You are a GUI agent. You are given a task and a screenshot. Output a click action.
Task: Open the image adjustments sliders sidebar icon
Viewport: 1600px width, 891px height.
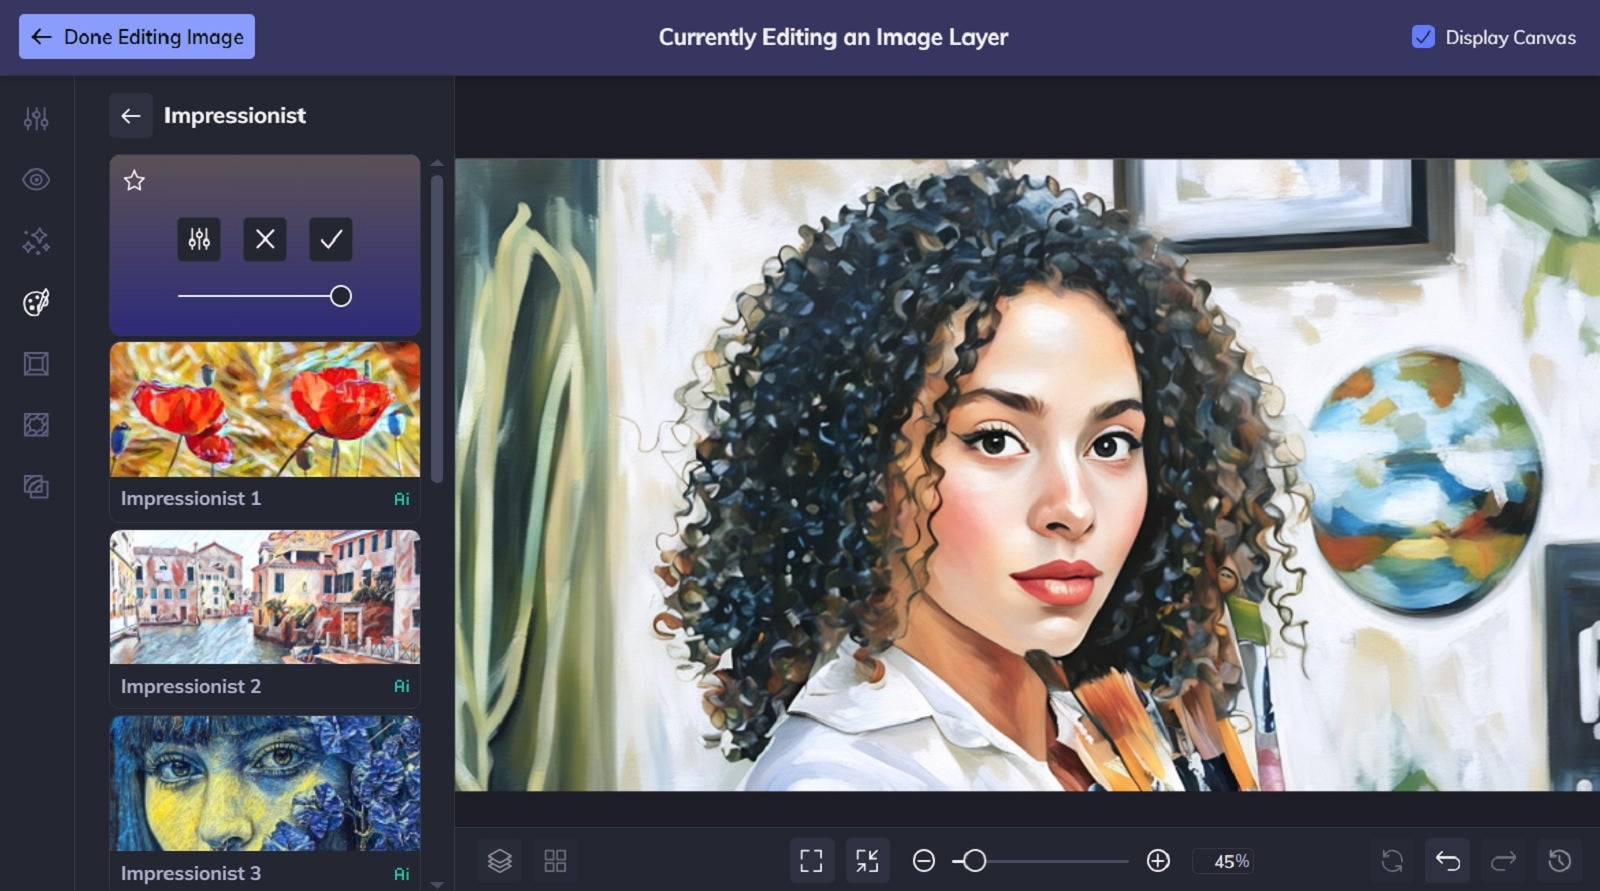tap(36, 119)
